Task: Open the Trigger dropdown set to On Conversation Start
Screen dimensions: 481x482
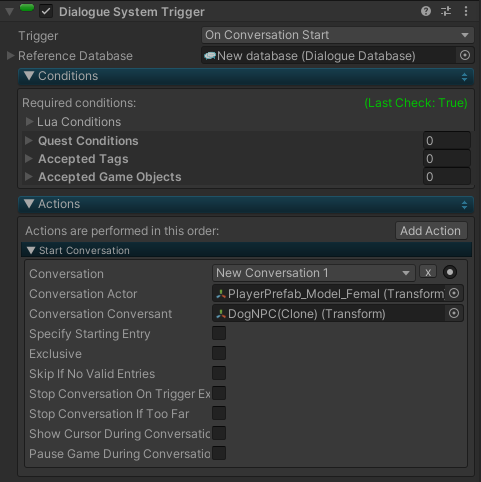Action: click(x=338, y=35)
